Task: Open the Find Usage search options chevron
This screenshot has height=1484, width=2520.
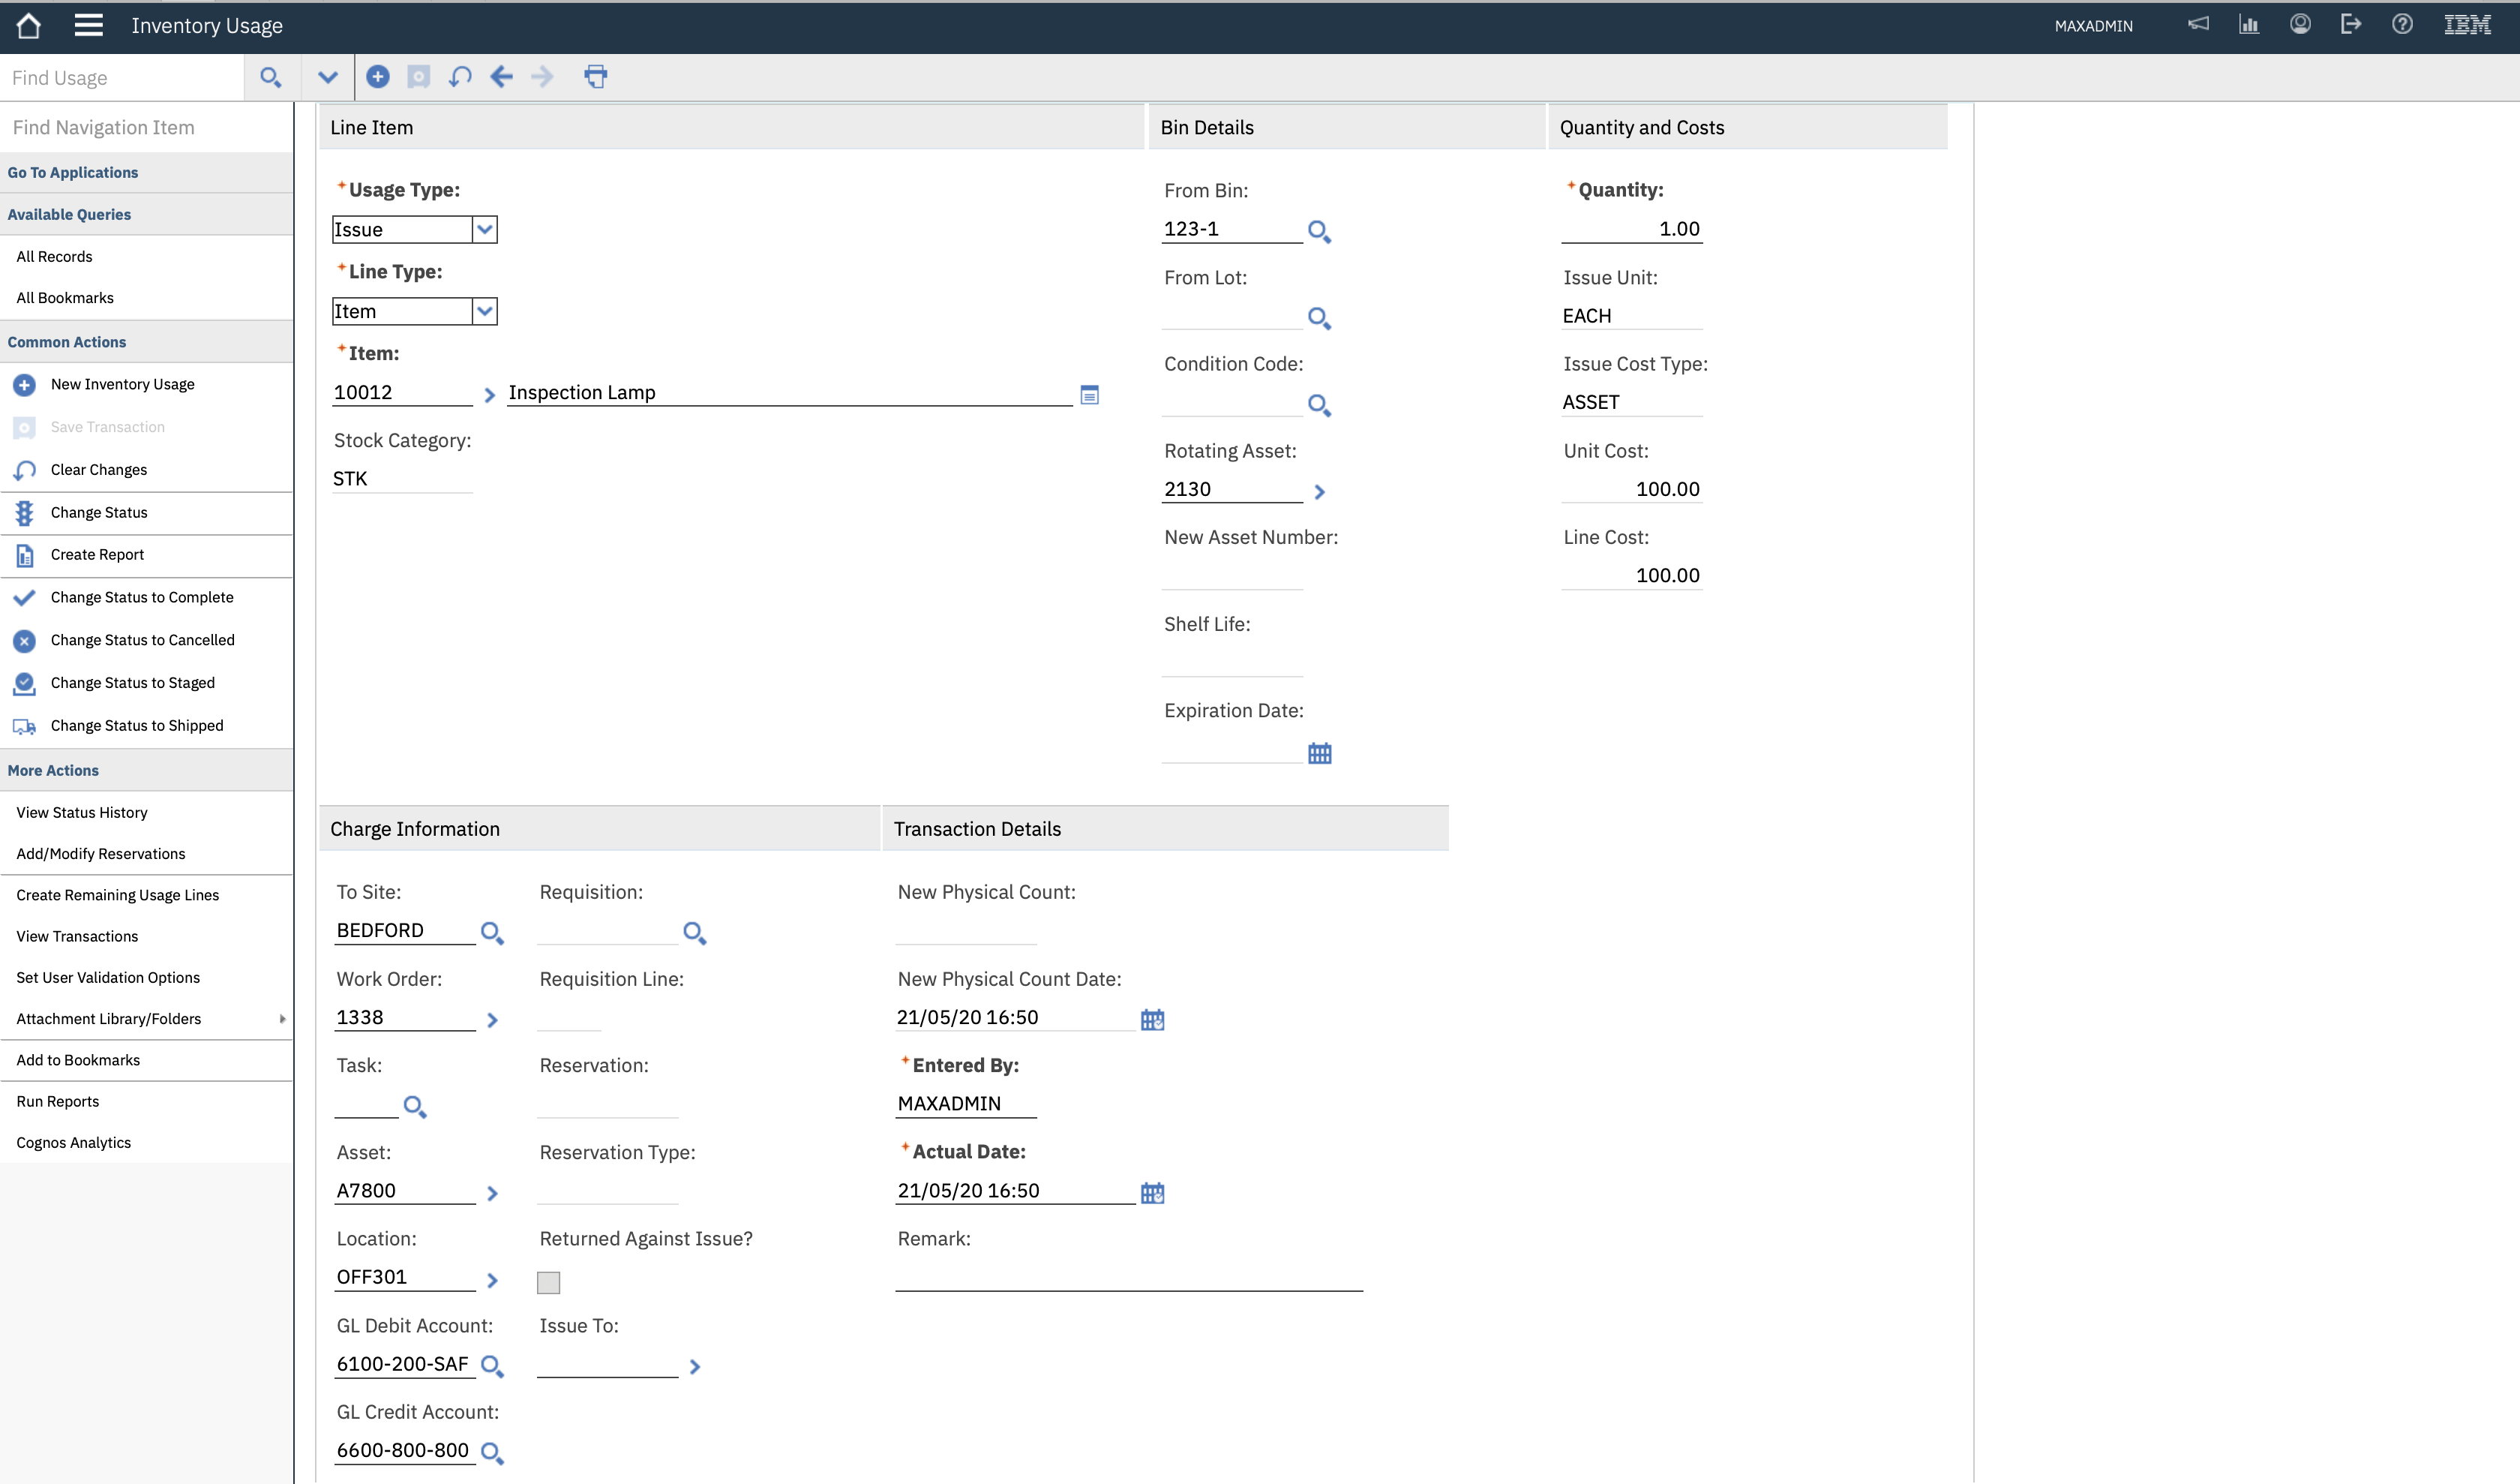Action: click(x=327, y=77)
